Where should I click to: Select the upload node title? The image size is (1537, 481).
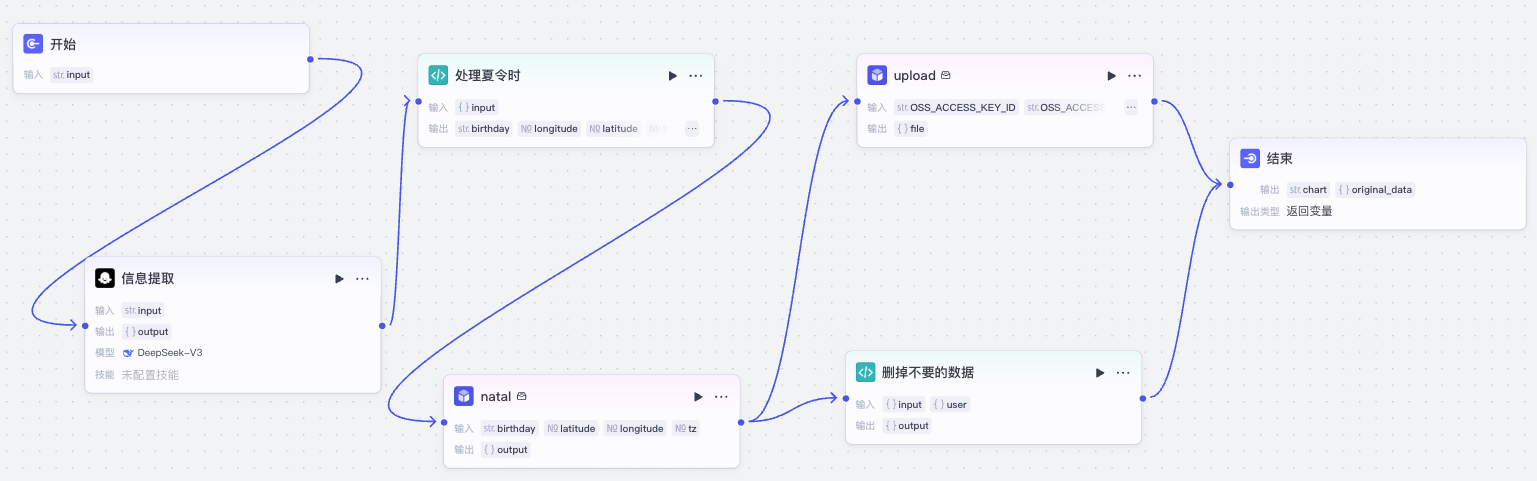[914, 75]
